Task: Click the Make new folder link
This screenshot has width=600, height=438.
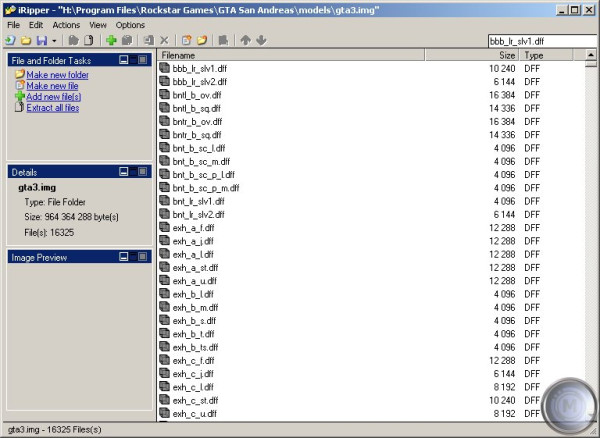Action: click(57, 75)
